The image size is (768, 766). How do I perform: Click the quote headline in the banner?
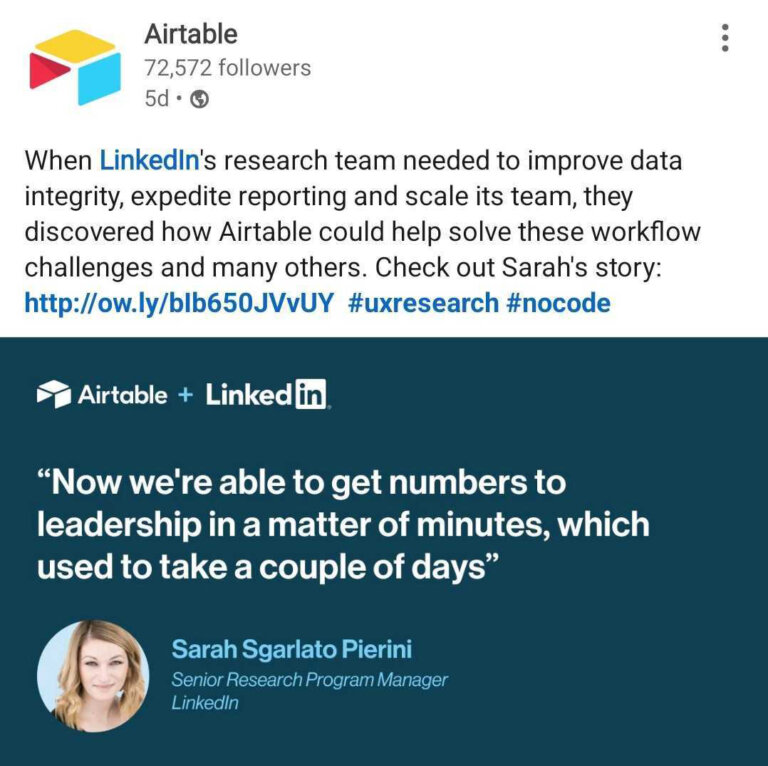[x=342, y=524]
